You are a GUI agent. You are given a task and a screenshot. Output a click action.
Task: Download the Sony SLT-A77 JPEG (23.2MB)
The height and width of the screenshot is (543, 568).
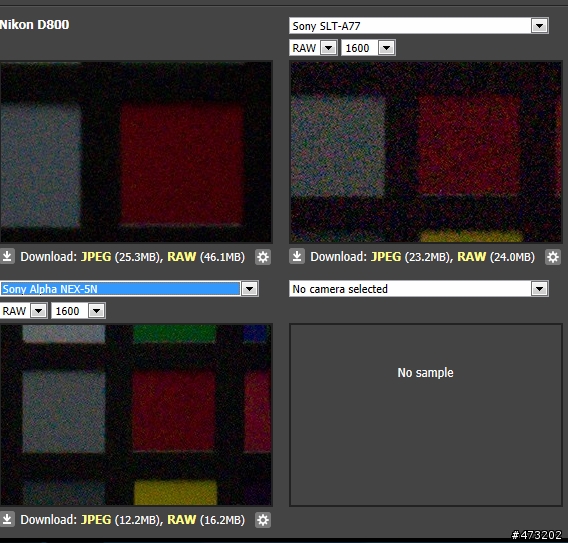(x=386, y=256)
